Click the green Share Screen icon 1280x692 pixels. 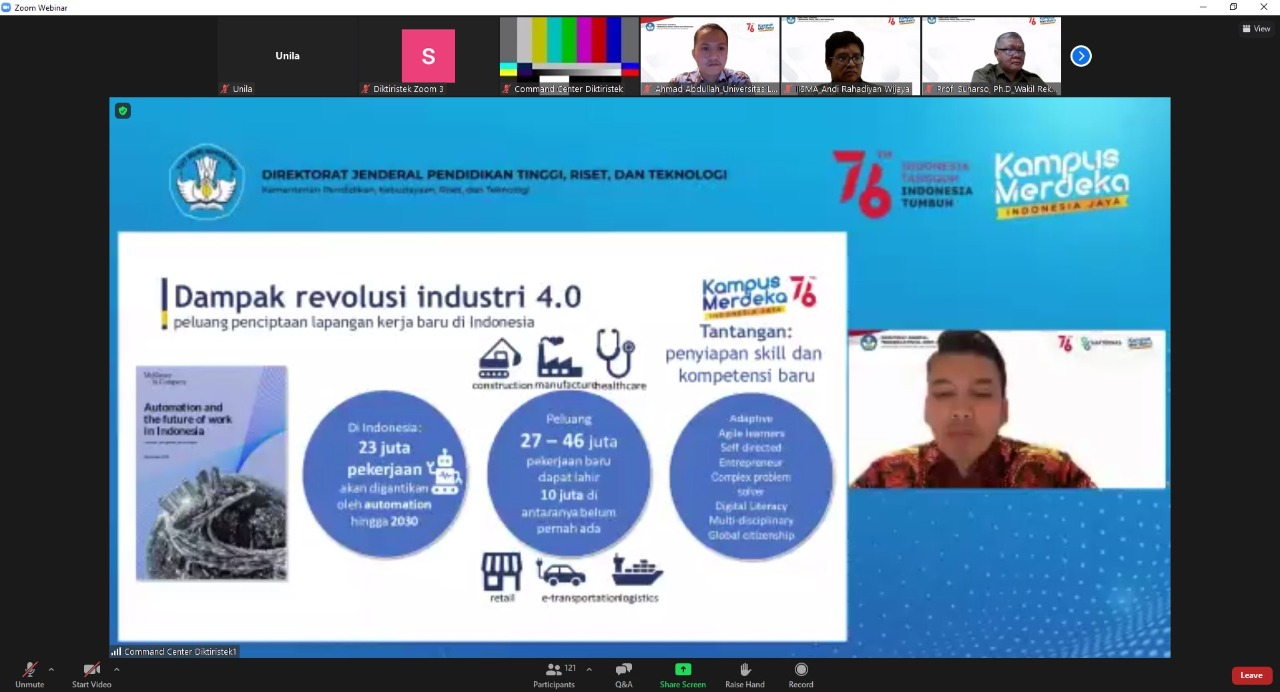(x=683, y=669)
